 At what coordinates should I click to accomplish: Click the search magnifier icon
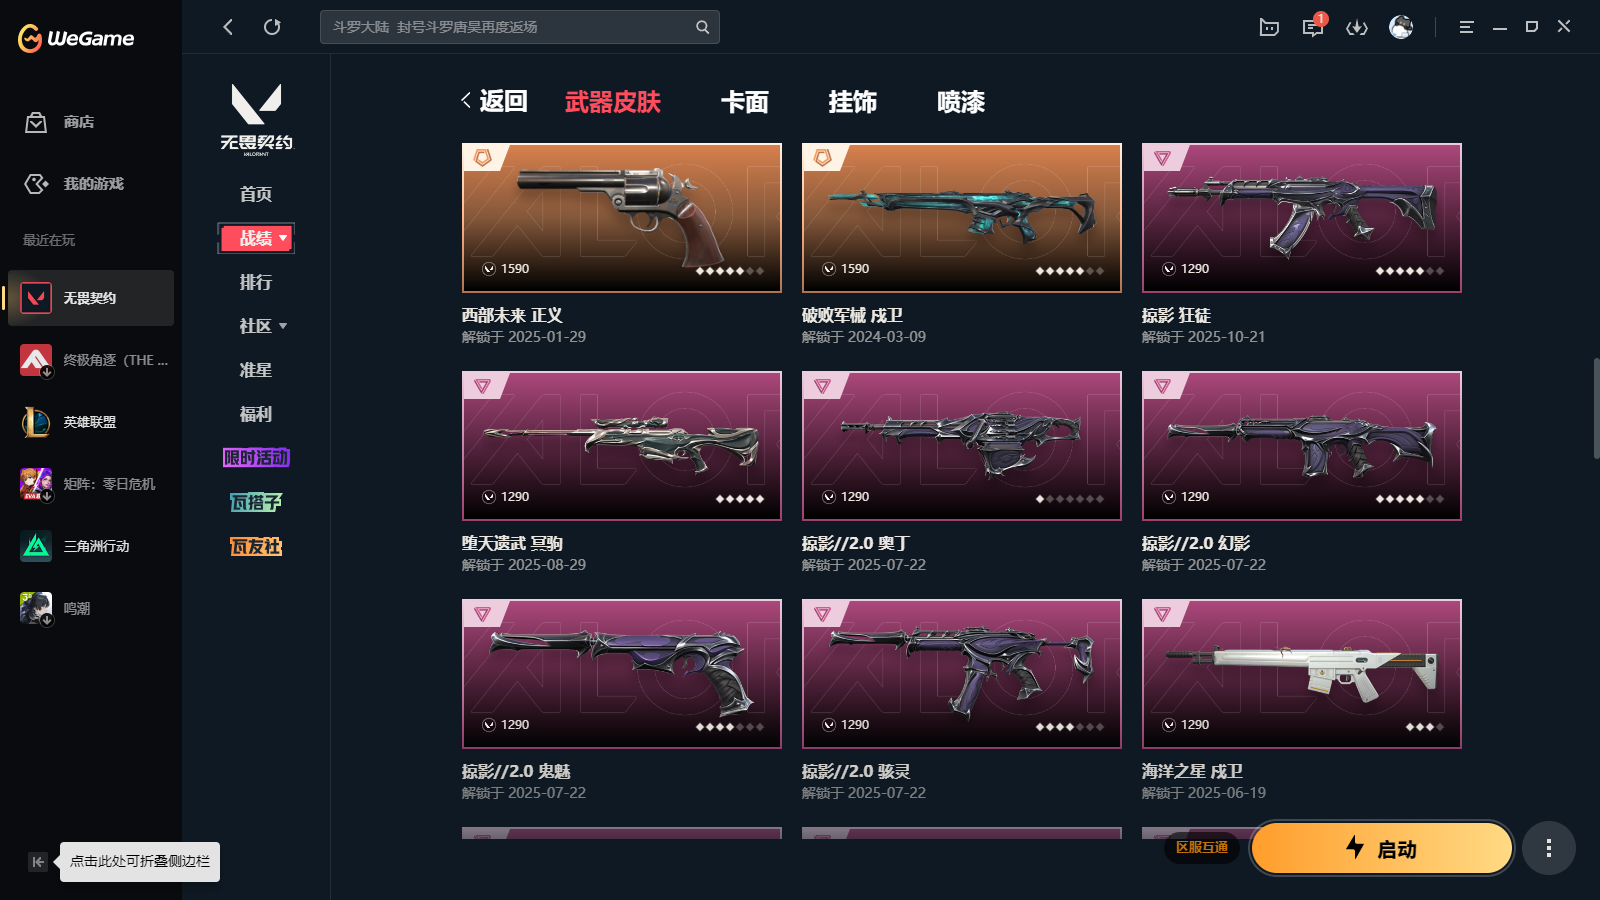[x=703, y=27]
